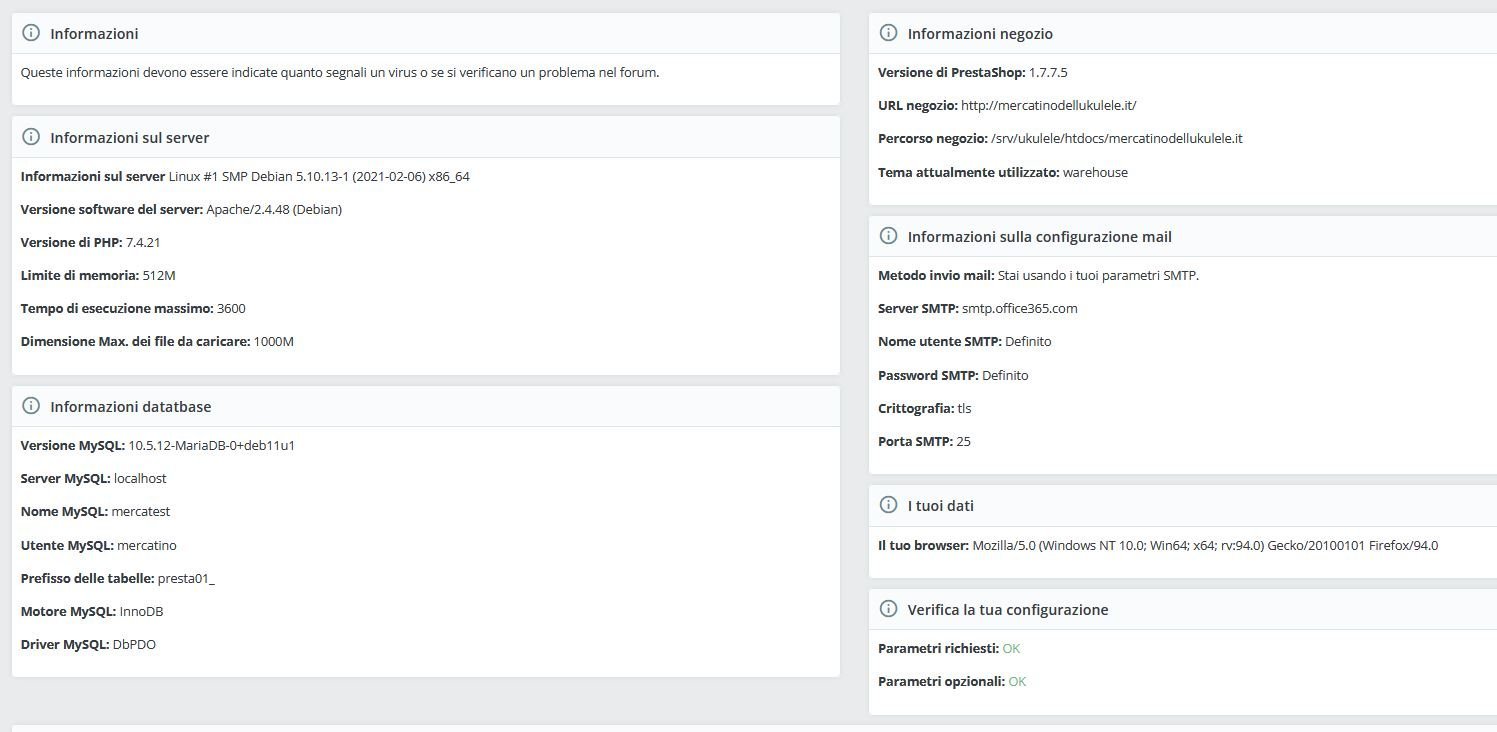The height and width of the screenshot is (732, 1497).
Task: Click the SMTP server value smtp.office365.com
Action: click(x=1019, y=308)
